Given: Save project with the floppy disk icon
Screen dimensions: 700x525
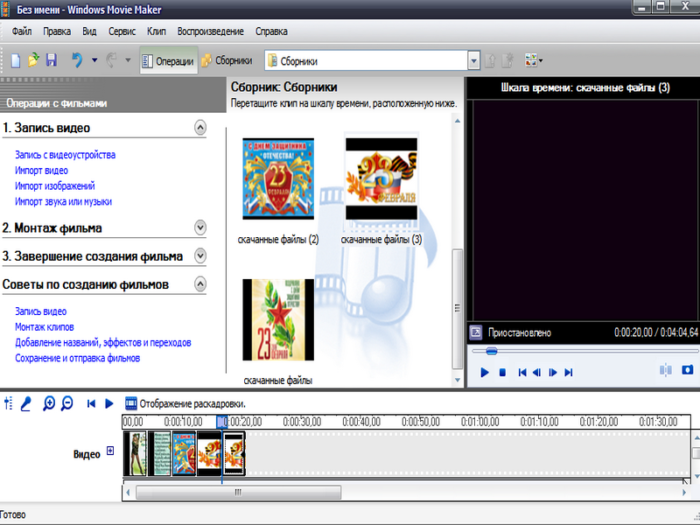Looking at the screenshot, I should (51, 60).
